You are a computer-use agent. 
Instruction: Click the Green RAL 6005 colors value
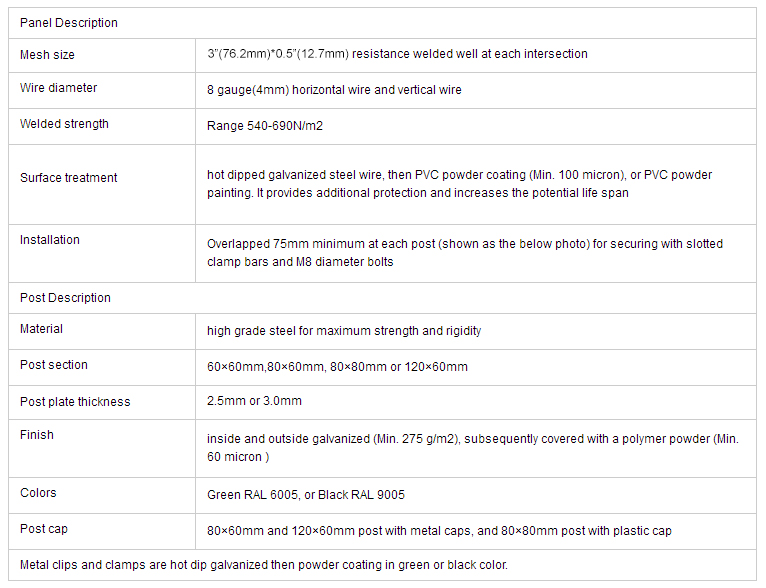point(306,495)
